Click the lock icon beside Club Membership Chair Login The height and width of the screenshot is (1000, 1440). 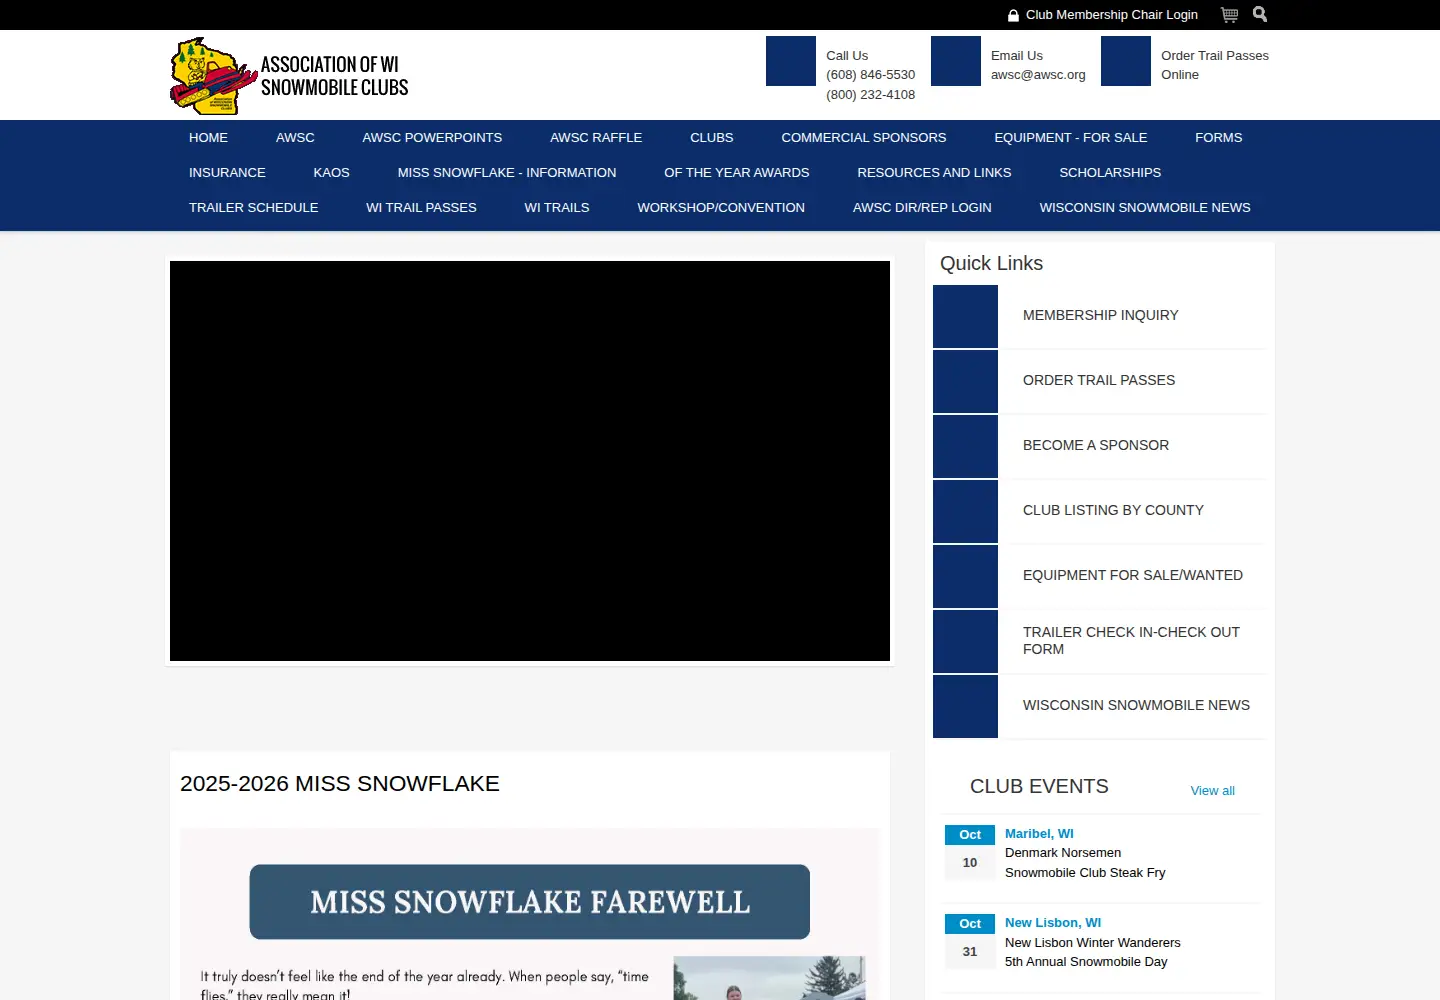(x=1013, y=15)
